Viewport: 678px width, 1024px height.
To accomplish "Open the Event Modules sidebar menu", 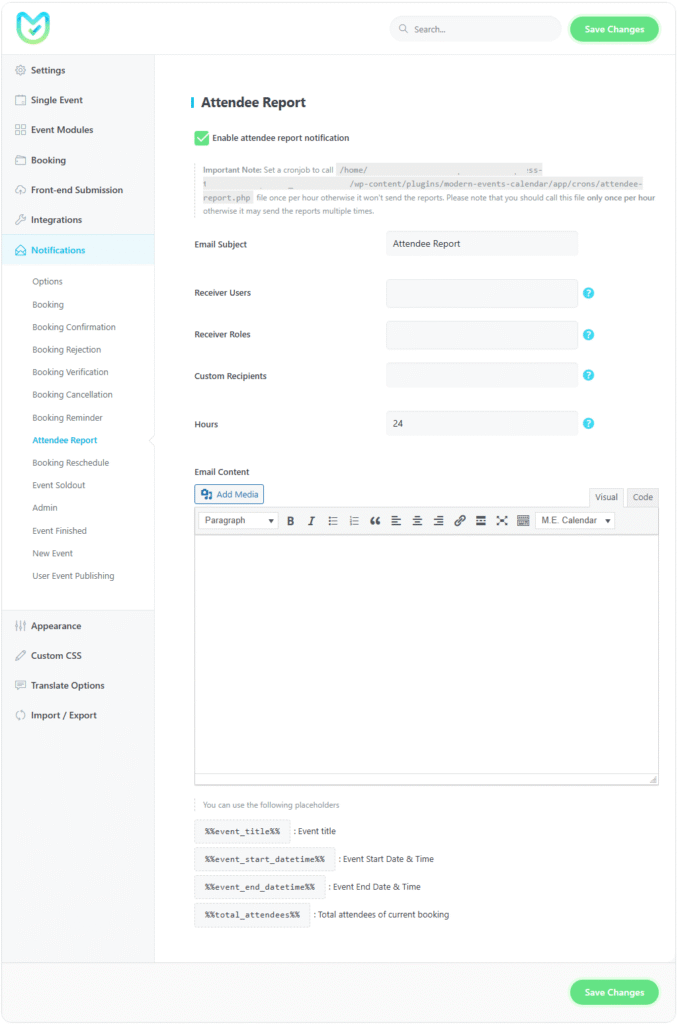I will (x=61, y=130).
